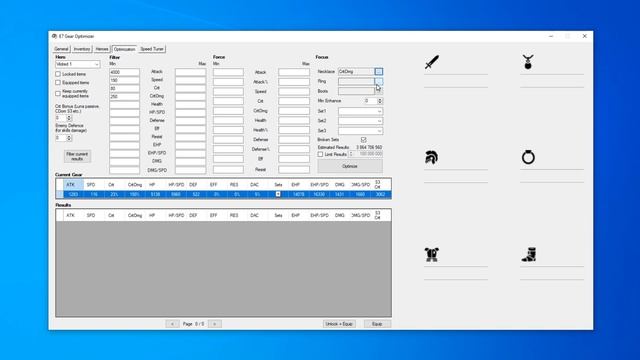Enable the Limit Results checkbox

320,154
